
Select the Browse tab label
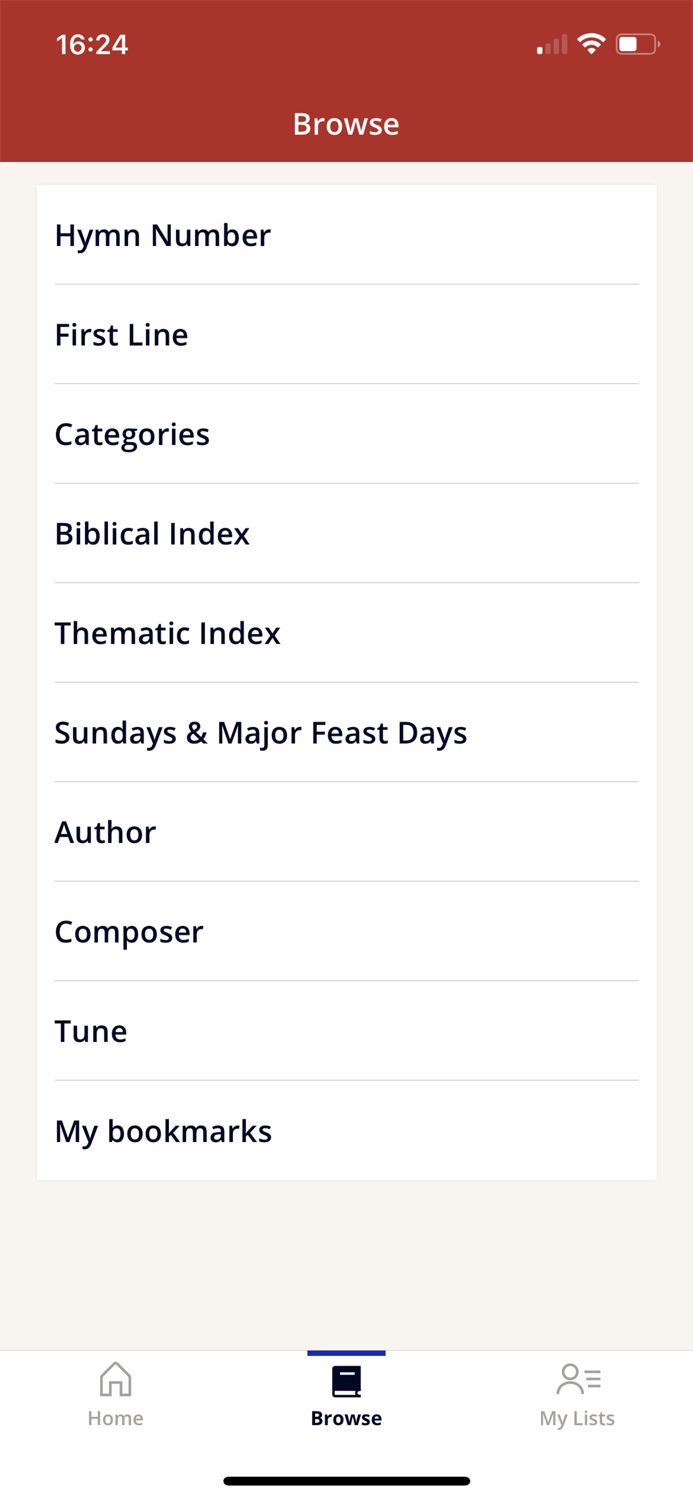pyautogui.click(x=346, y=1418)
